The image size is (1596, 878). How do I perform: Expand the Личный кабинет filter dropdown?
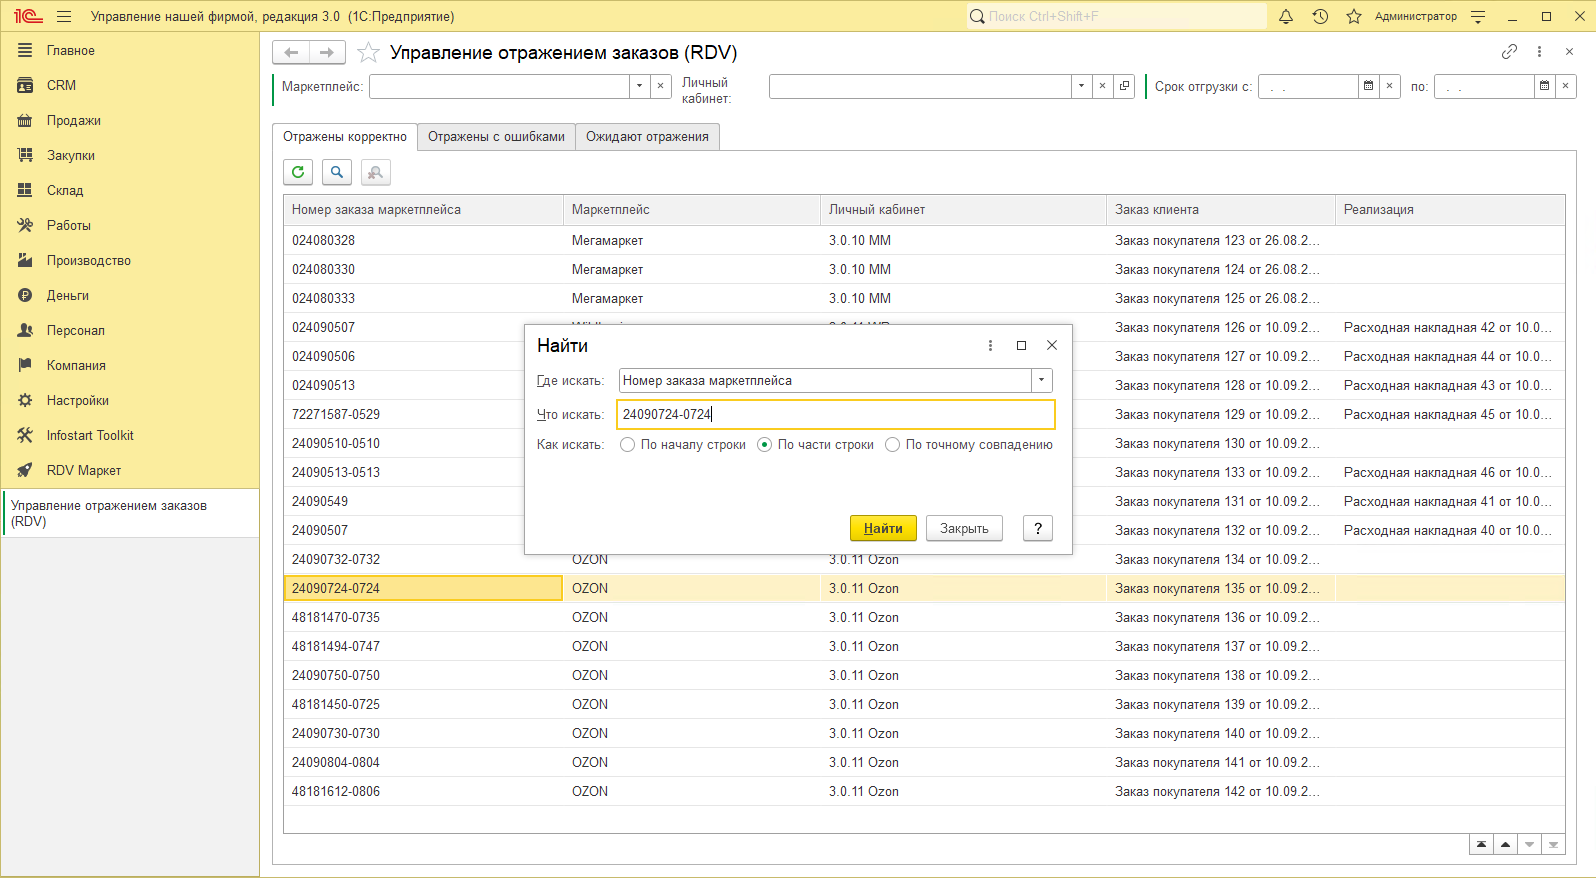click(x=1081, y=87)
